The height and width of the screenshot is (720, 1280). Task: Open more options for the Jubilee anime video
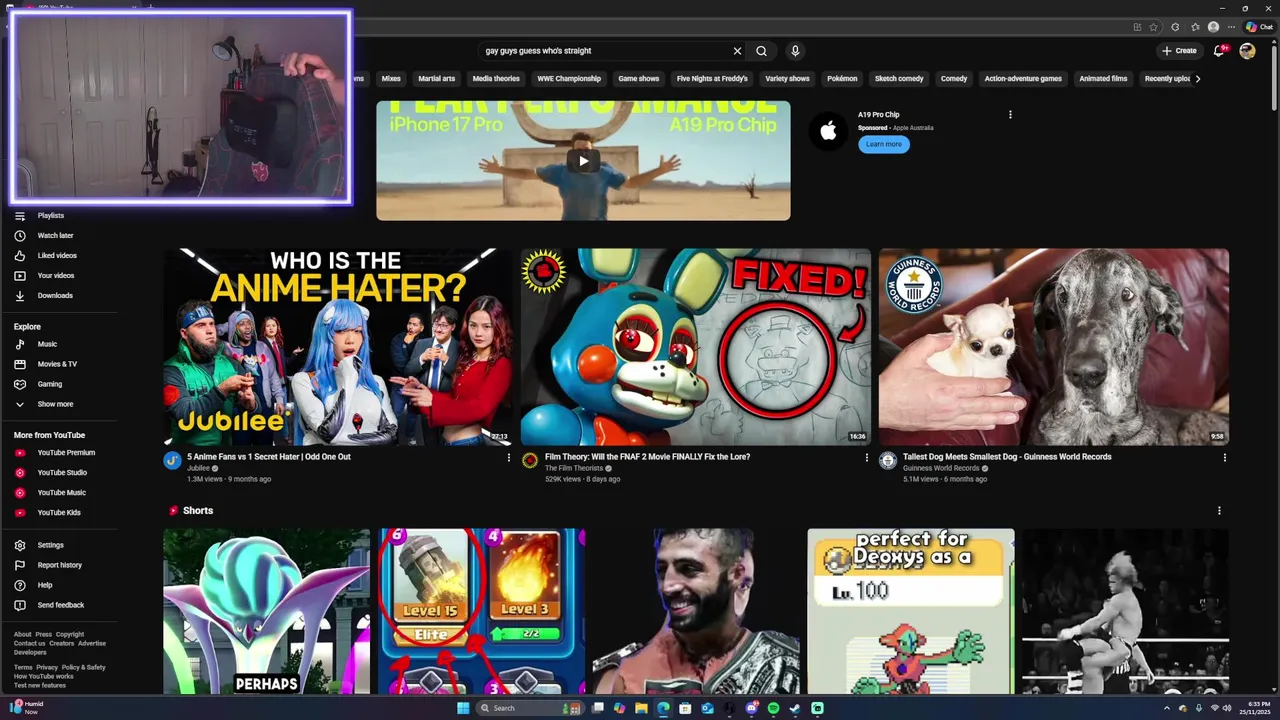tap(508, 458)
